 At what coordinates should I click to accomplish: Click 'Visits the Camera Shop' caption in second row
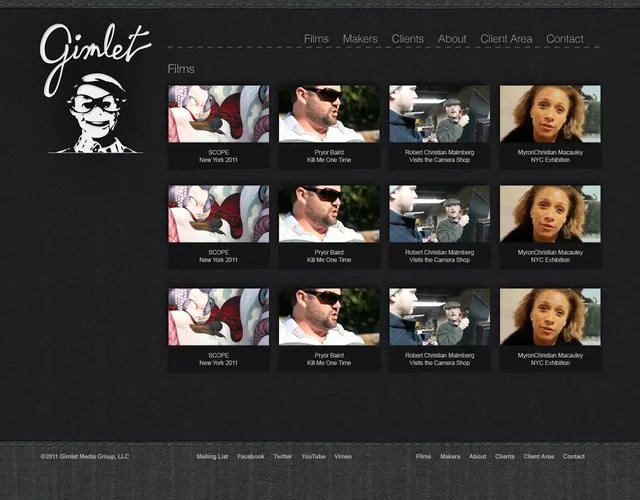tap(440, 260)
